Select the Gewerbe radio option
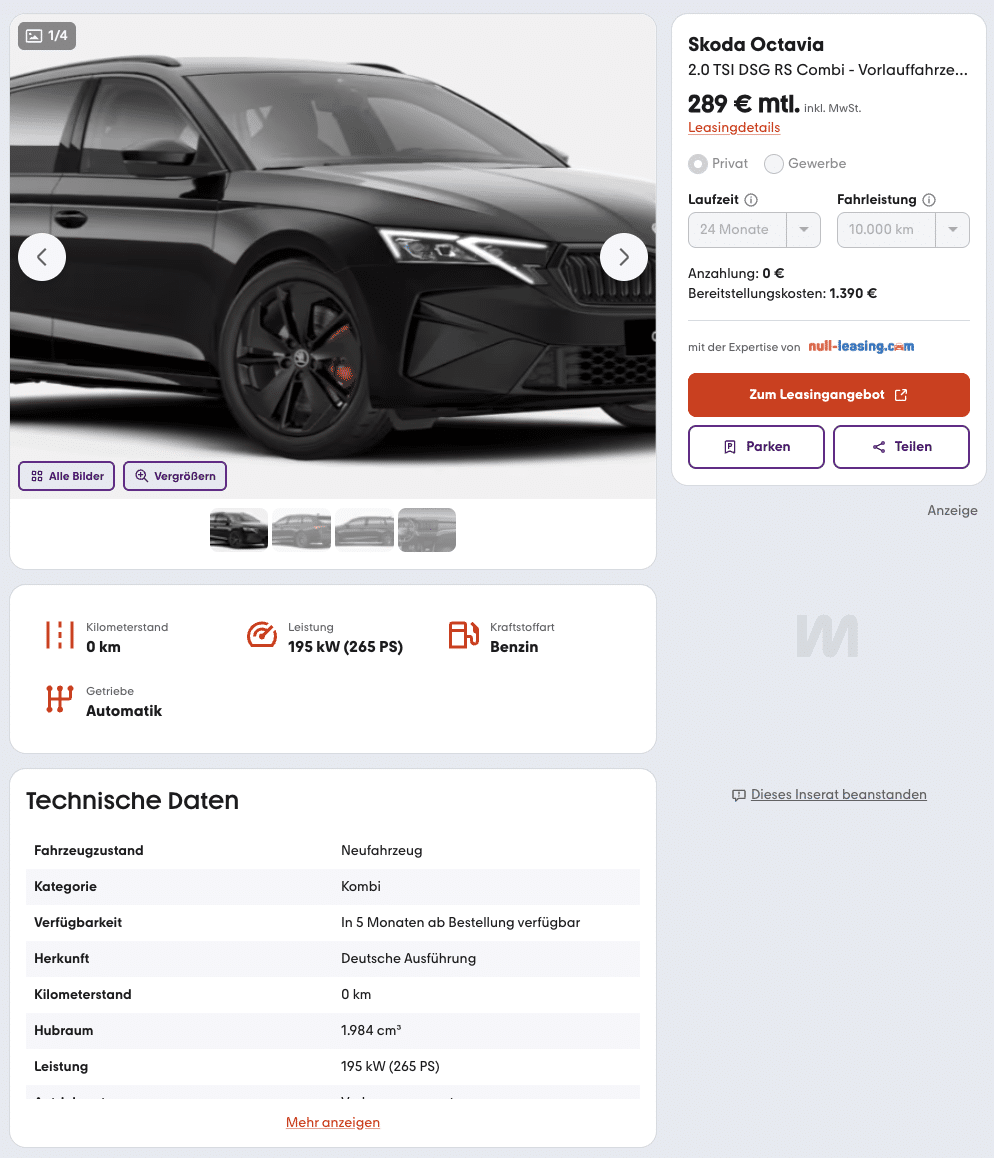Image resolution: width=994 pixels, height=1158 pixels. click(x=774, y=164)
